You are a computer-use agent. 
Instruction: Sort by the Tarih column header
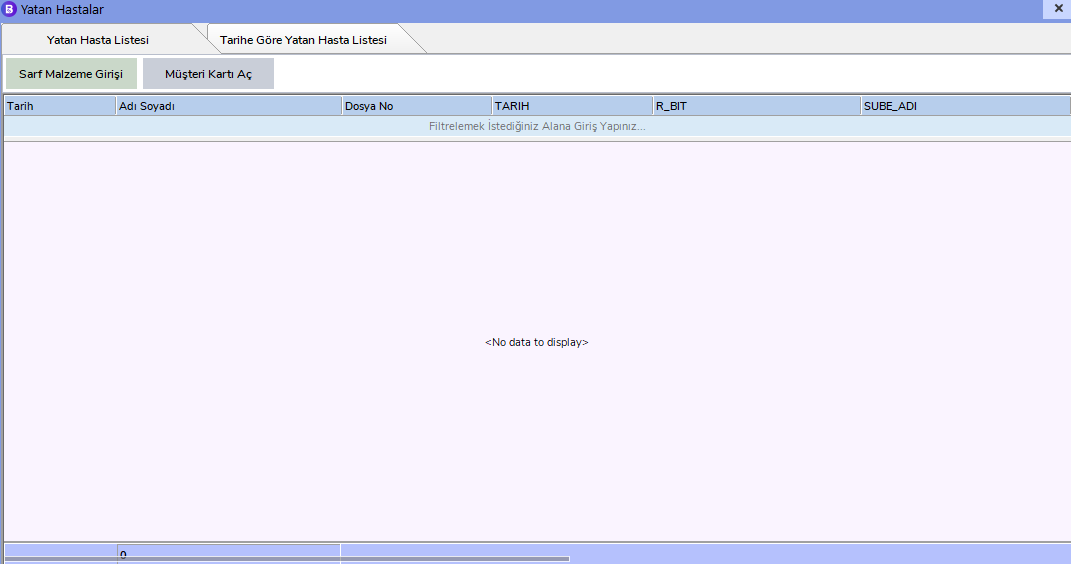coord(60,106)
